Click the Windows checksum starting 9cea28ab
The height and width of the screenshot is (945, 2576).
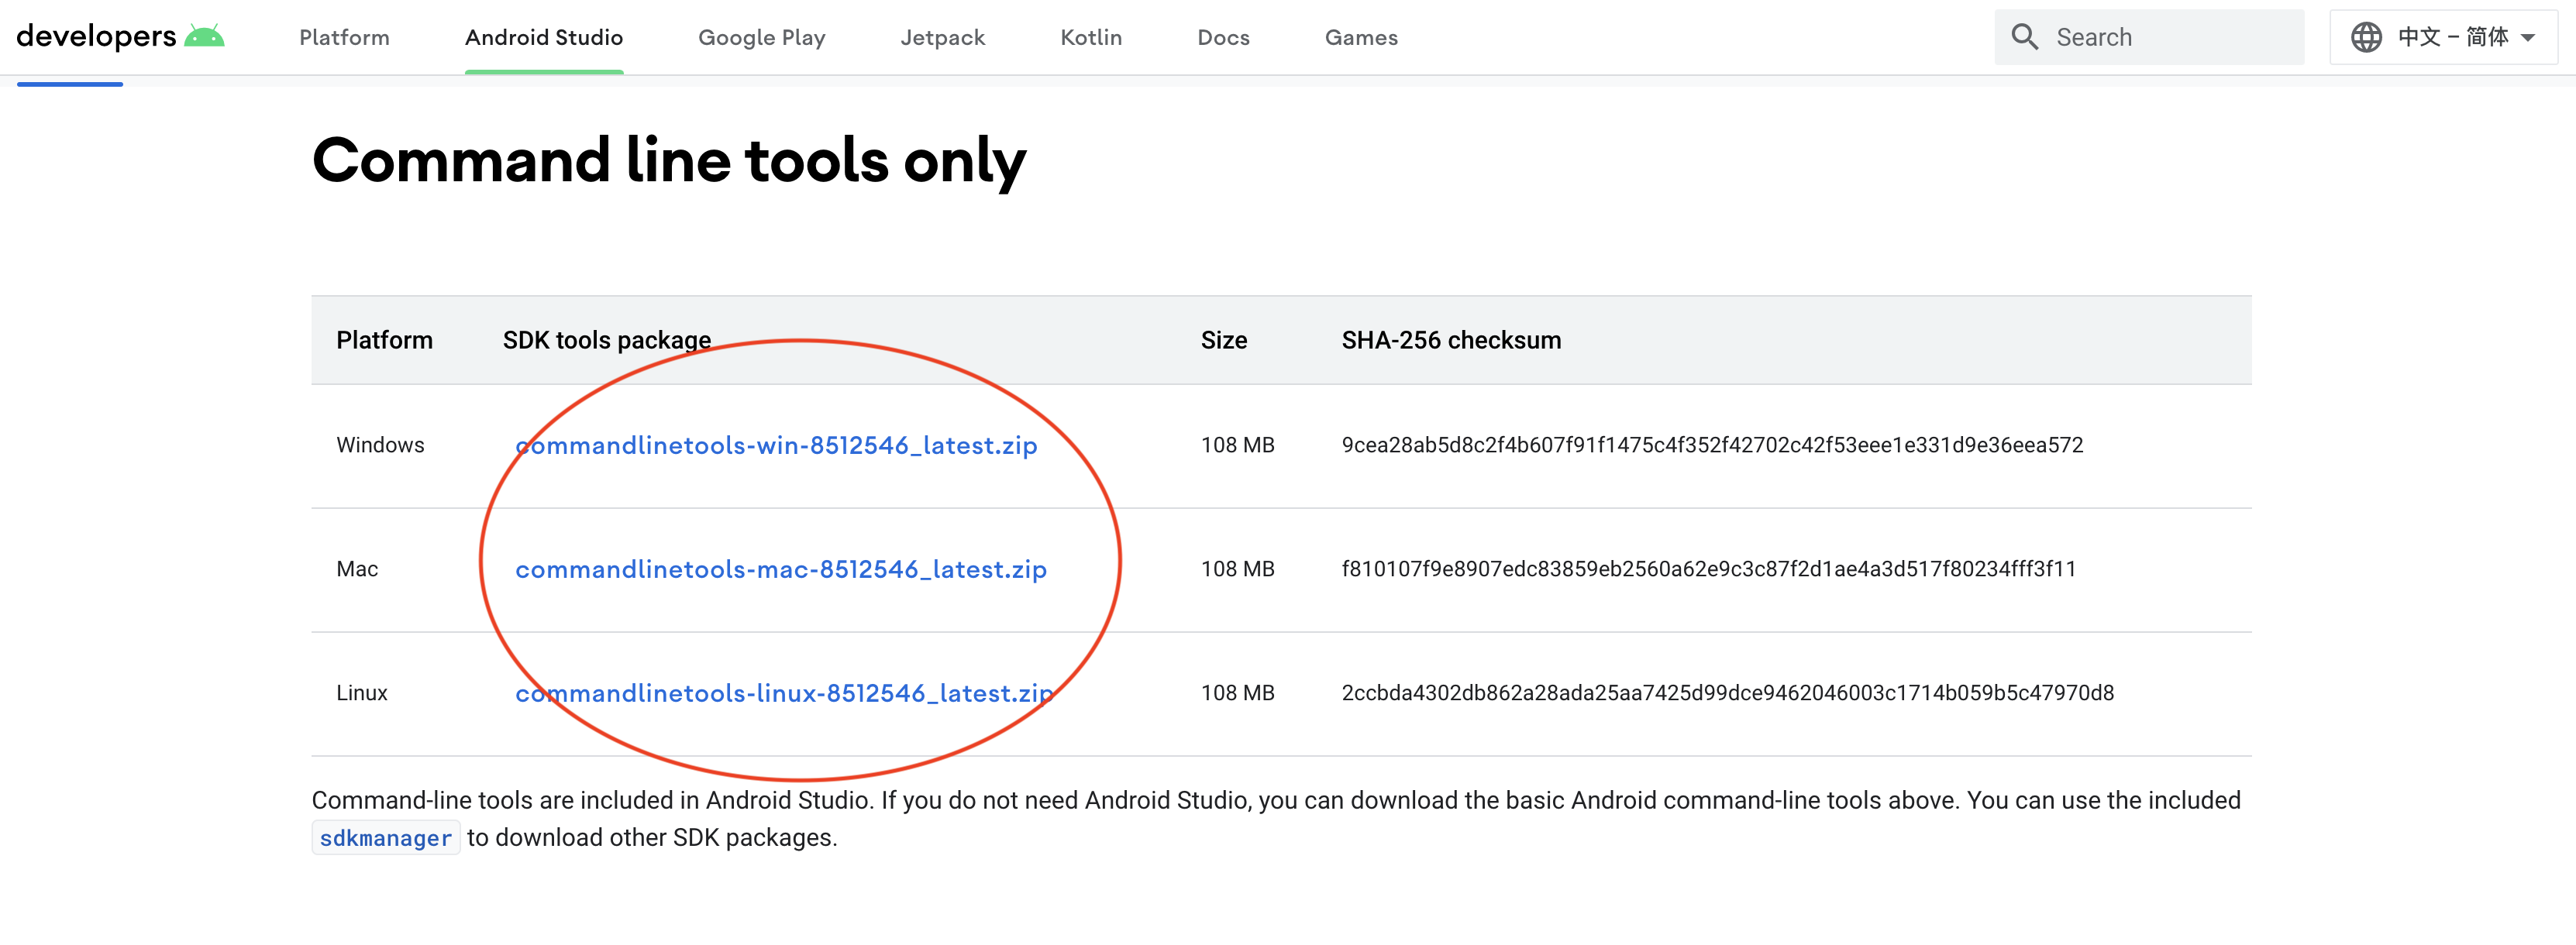point(1712,445)
